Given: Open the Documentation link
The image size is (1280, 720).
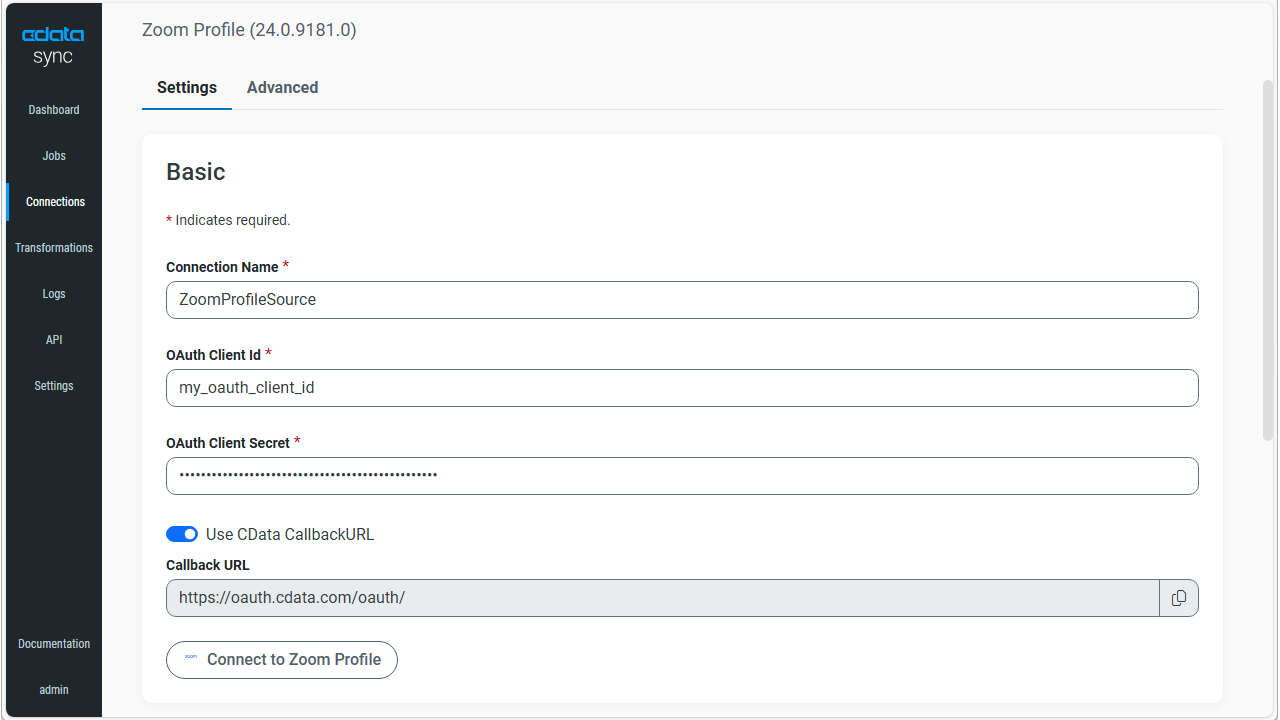Looking at the screenshot, I should (x=54, y=644).
